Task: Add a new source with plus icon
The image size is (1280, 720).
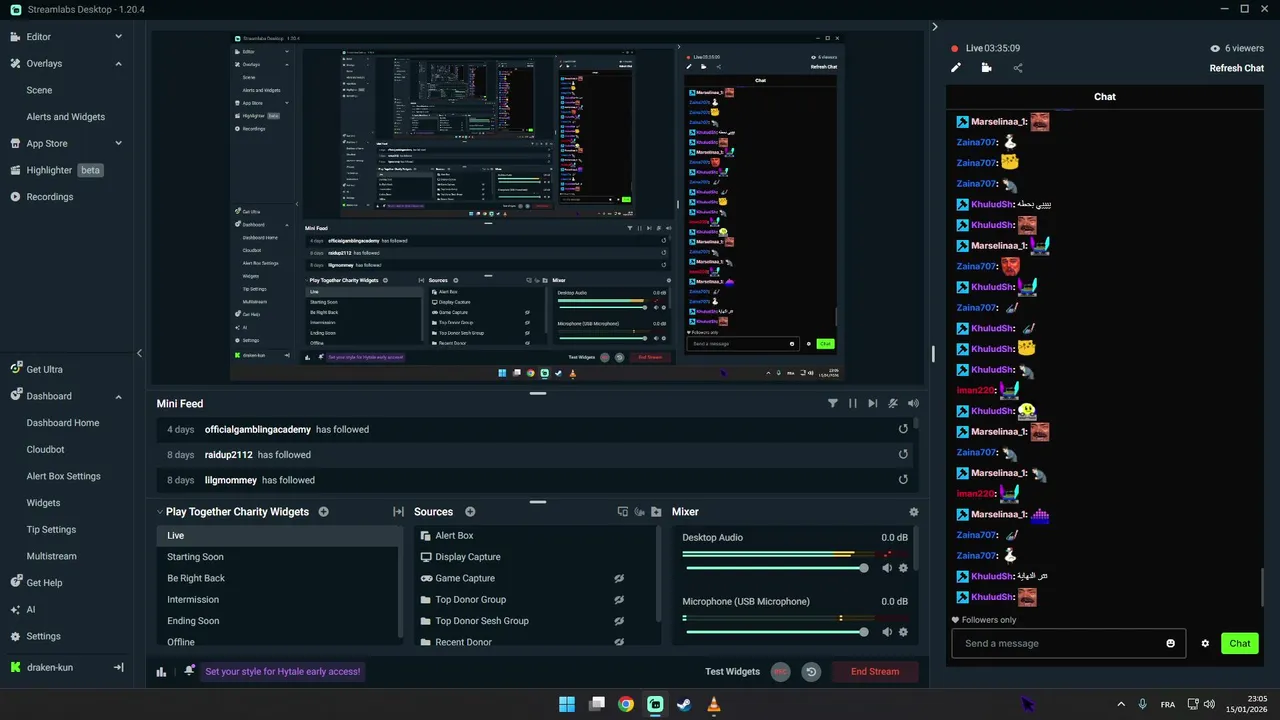Action: coord(470,511)
